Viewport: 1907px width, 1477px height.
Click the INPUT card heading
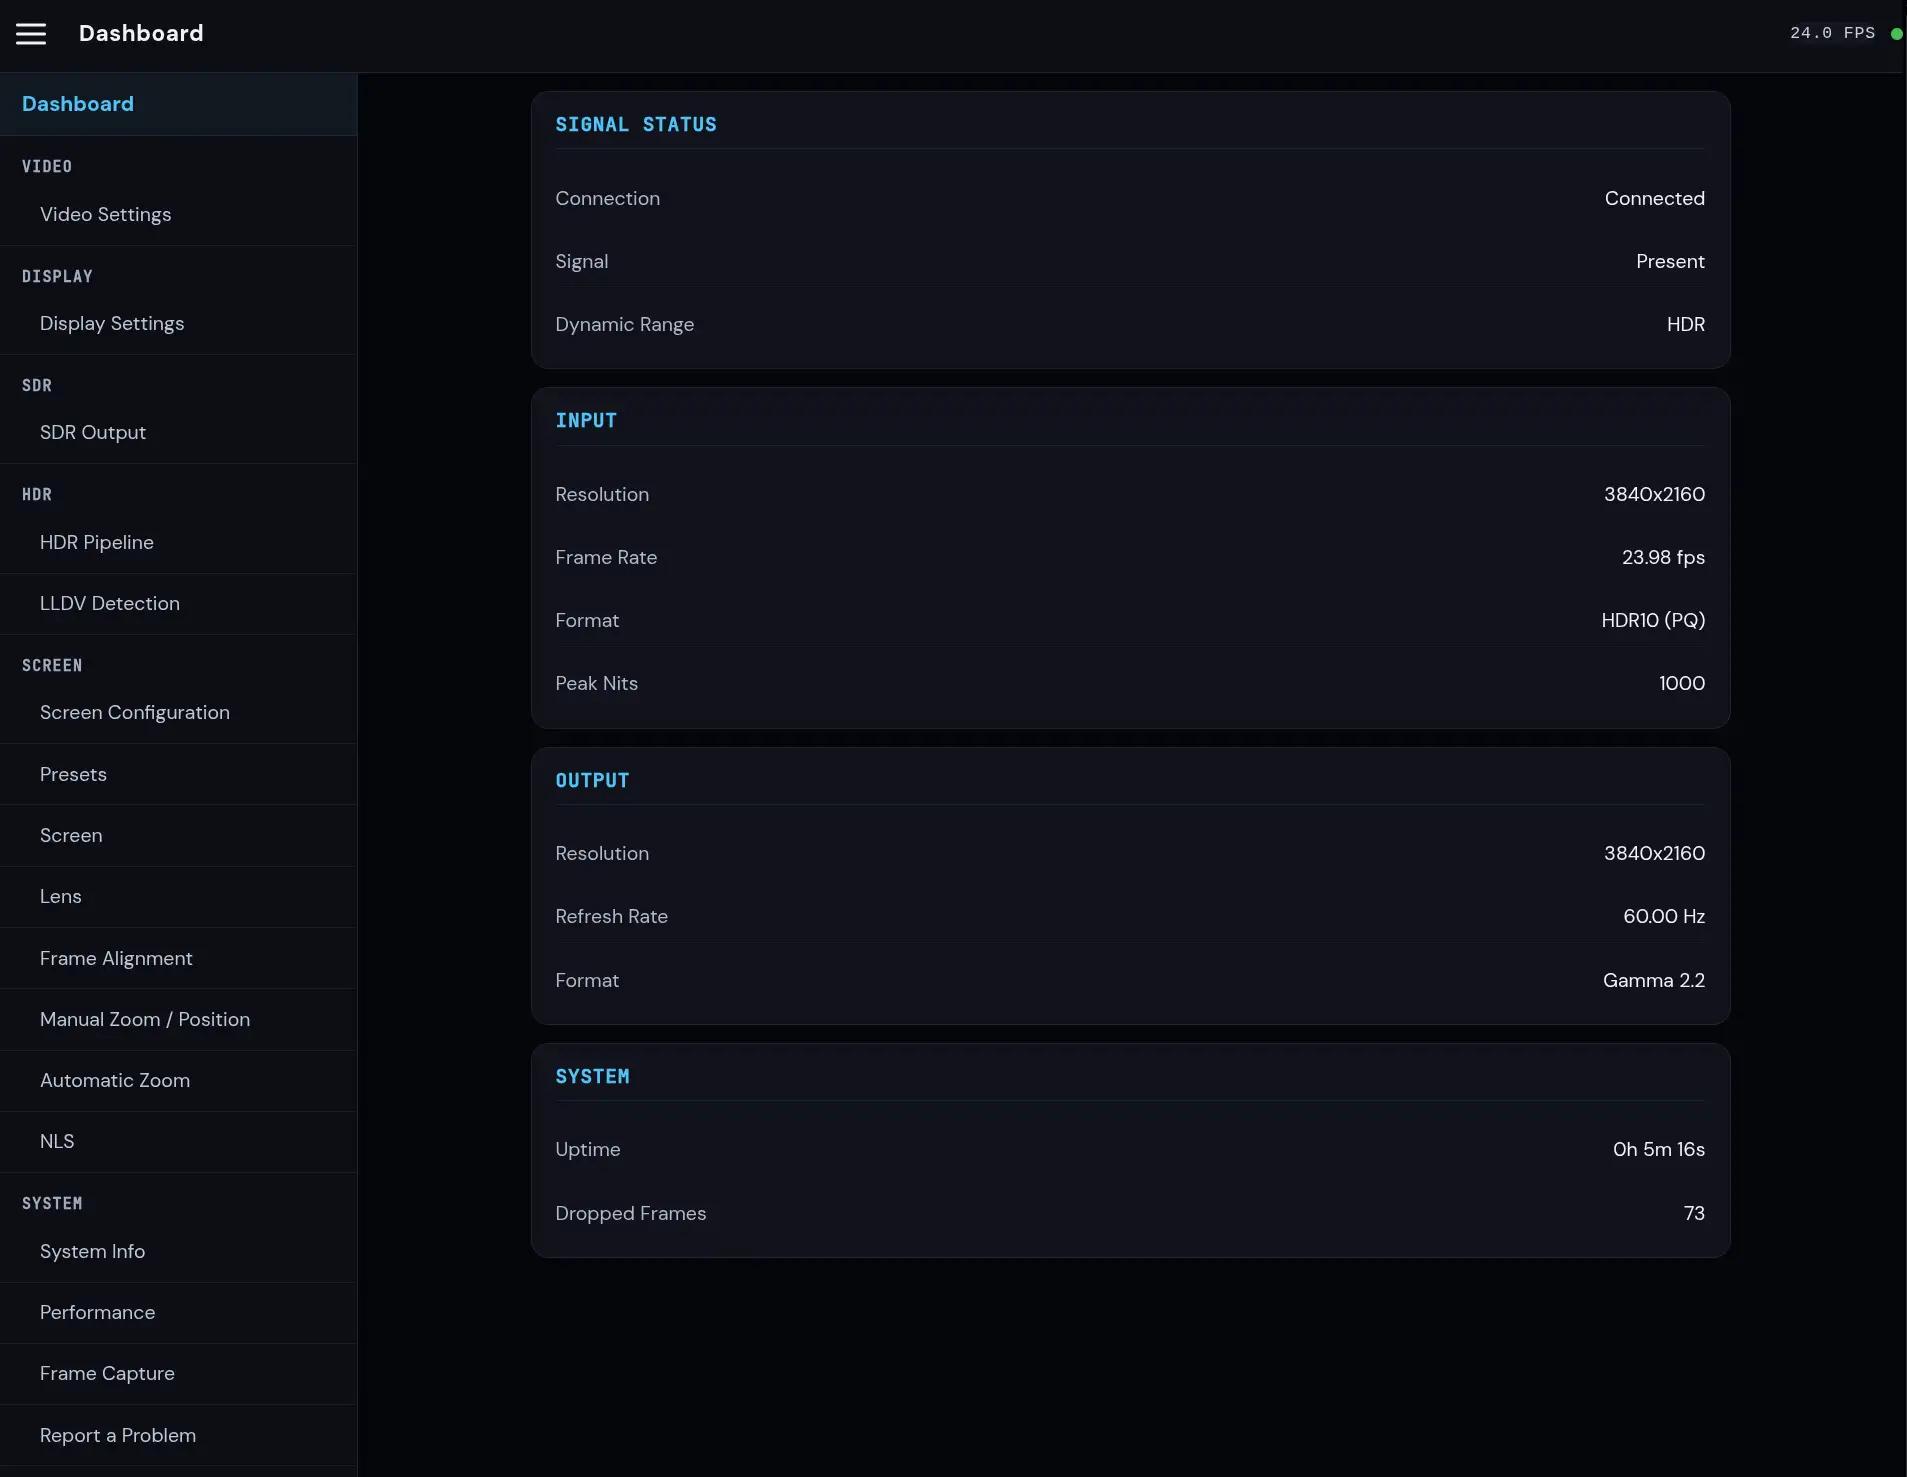[586, 421]
